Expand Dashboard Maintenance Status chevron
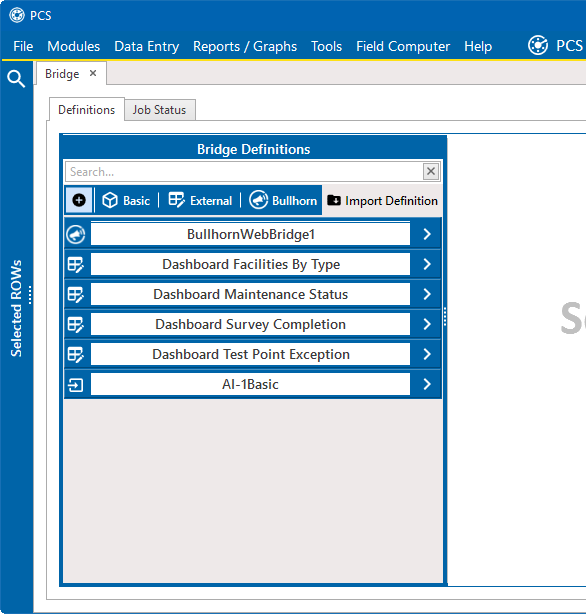Viewport: 586px width, 614px height. click(x=427, y=294)
